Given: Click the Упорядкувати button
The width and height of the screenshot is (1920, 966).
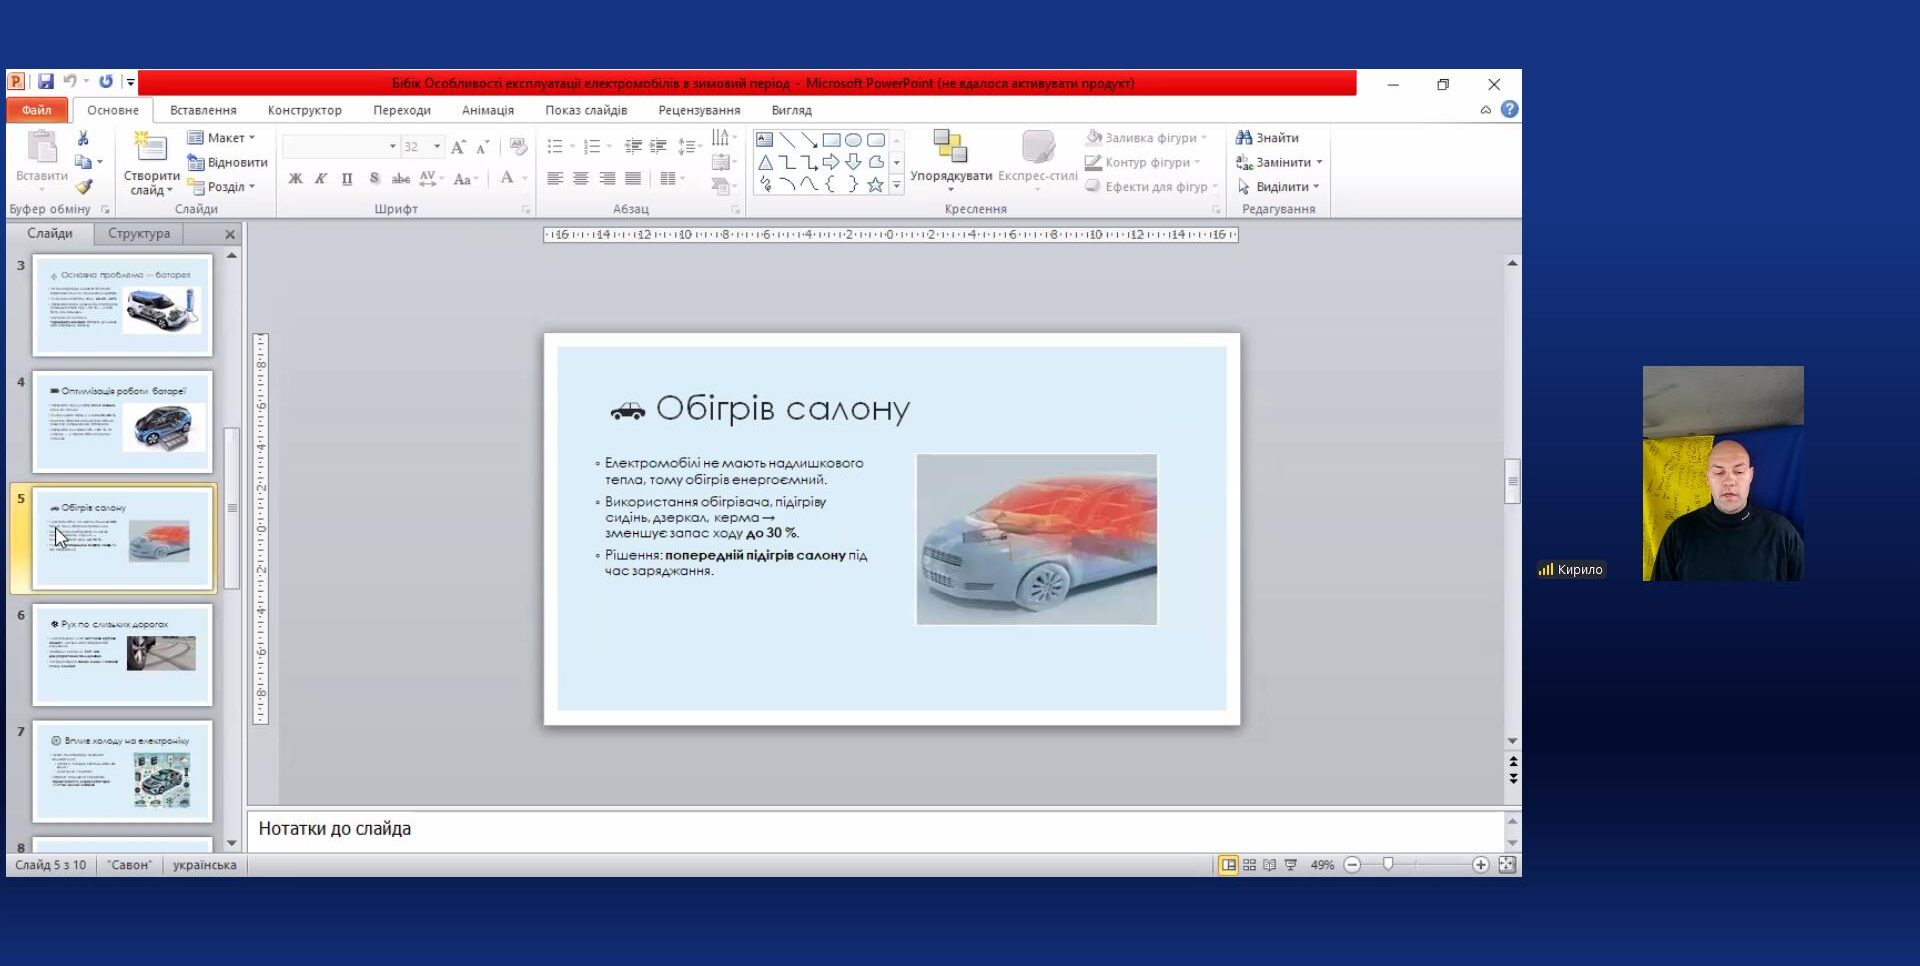Looking at the screenshot, I should pos(951,159).
